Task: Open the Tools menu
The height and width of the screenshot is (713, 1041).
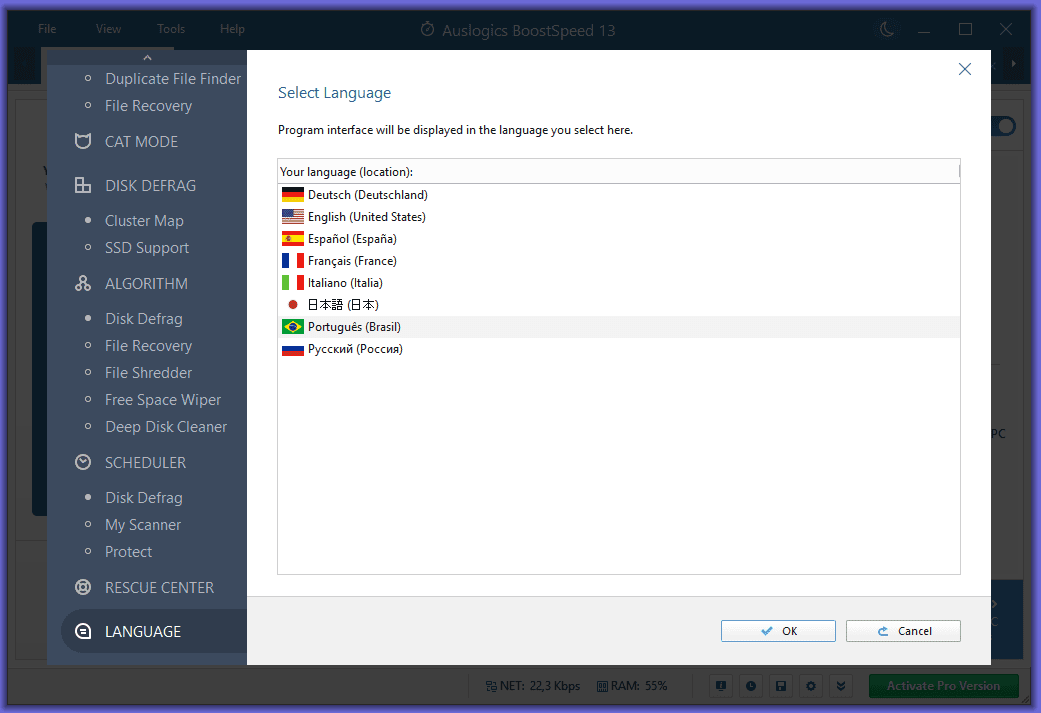Action: pos(171,29)
